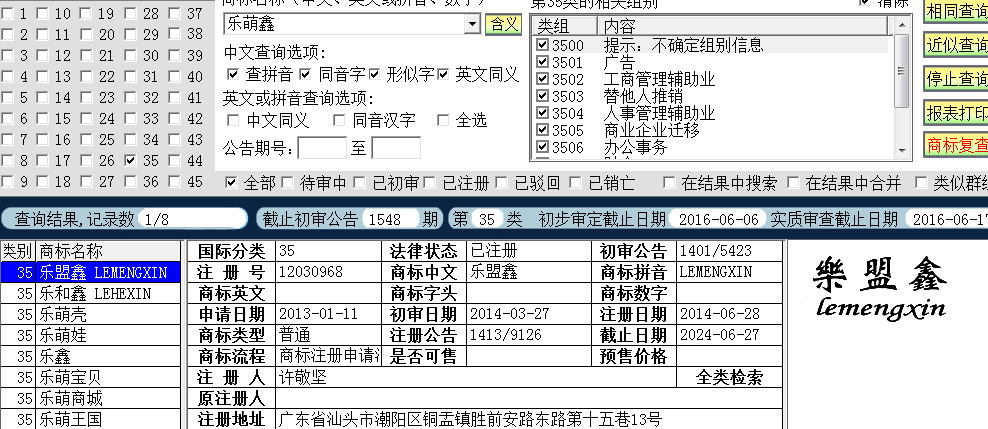The image size is (988, 429).
Task: Uncheck group 3501 广告
Action: (x=543, y=62)
